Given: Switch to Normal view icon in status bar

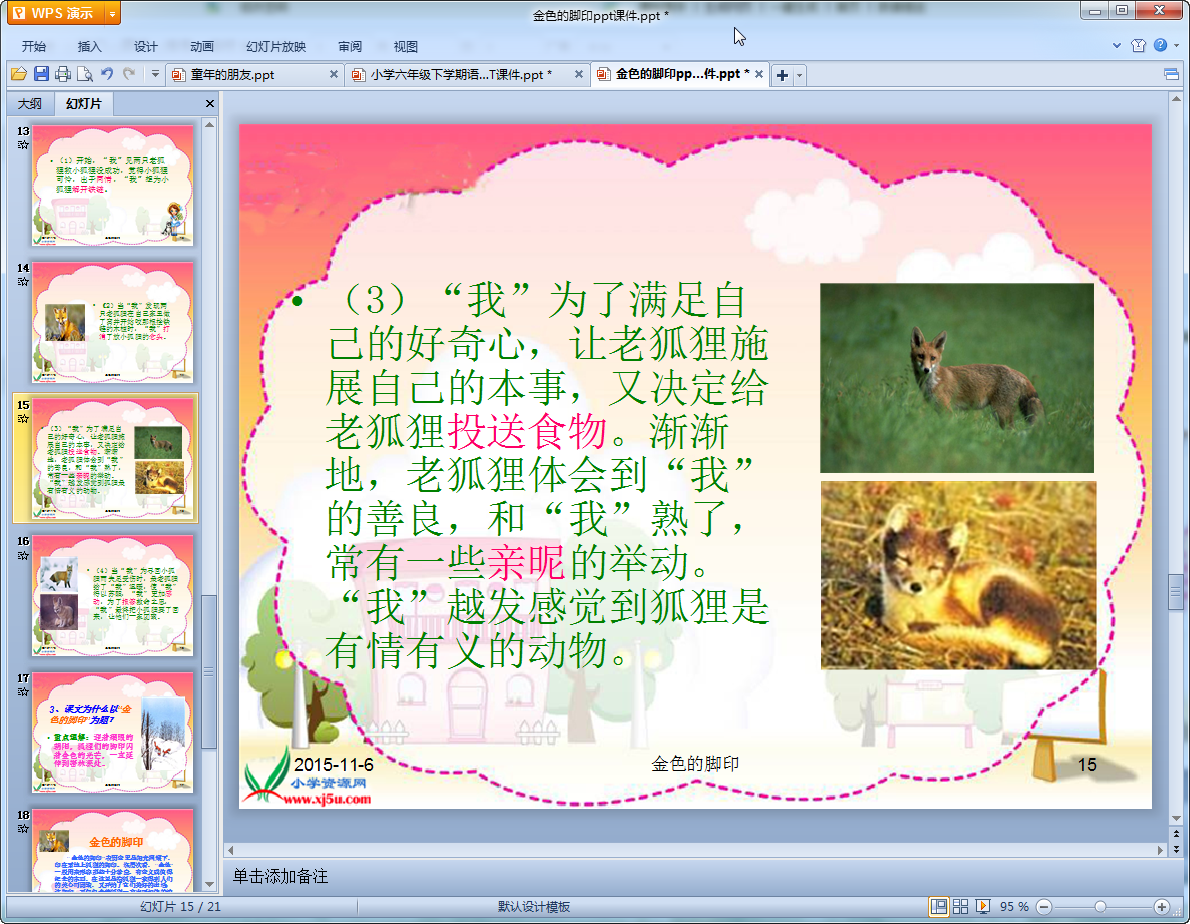Looking at the screenshot, I should pyautogui.click(x=939, y=907).
